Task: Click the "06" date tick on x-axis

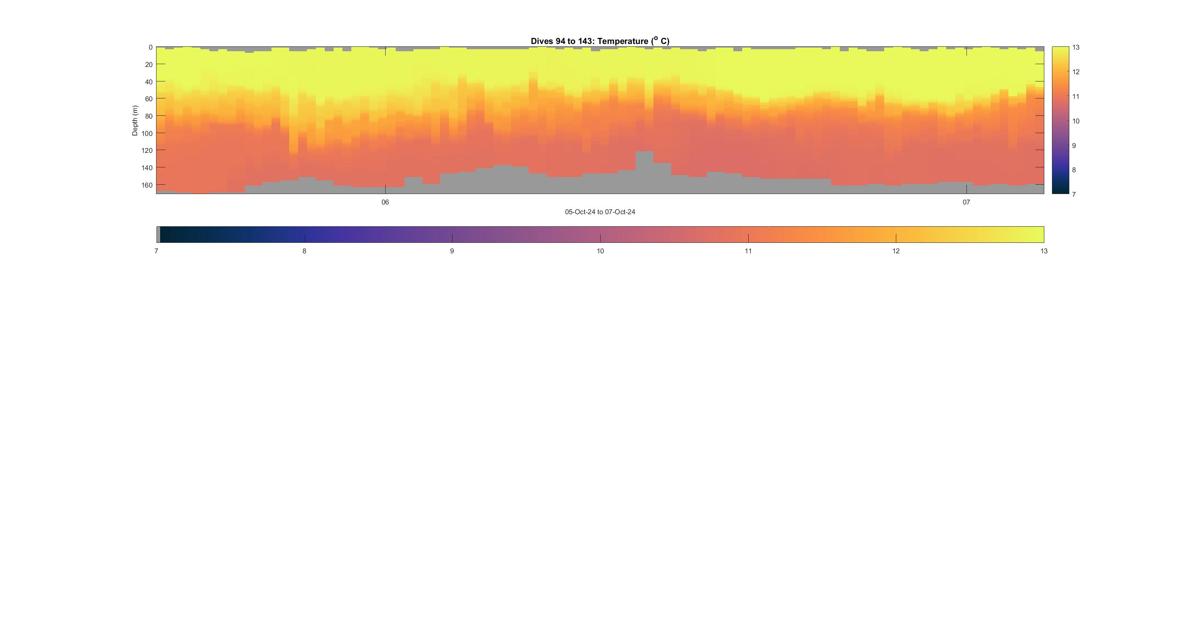Action: tap(385, 202)
